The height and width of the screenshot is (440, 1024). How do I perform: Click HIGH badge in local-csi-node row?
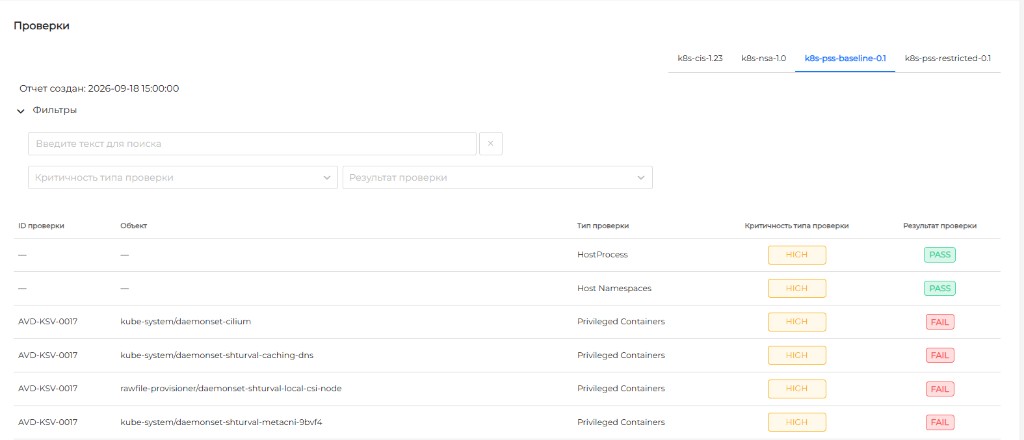pyautogui.click(x=797, y=388)
